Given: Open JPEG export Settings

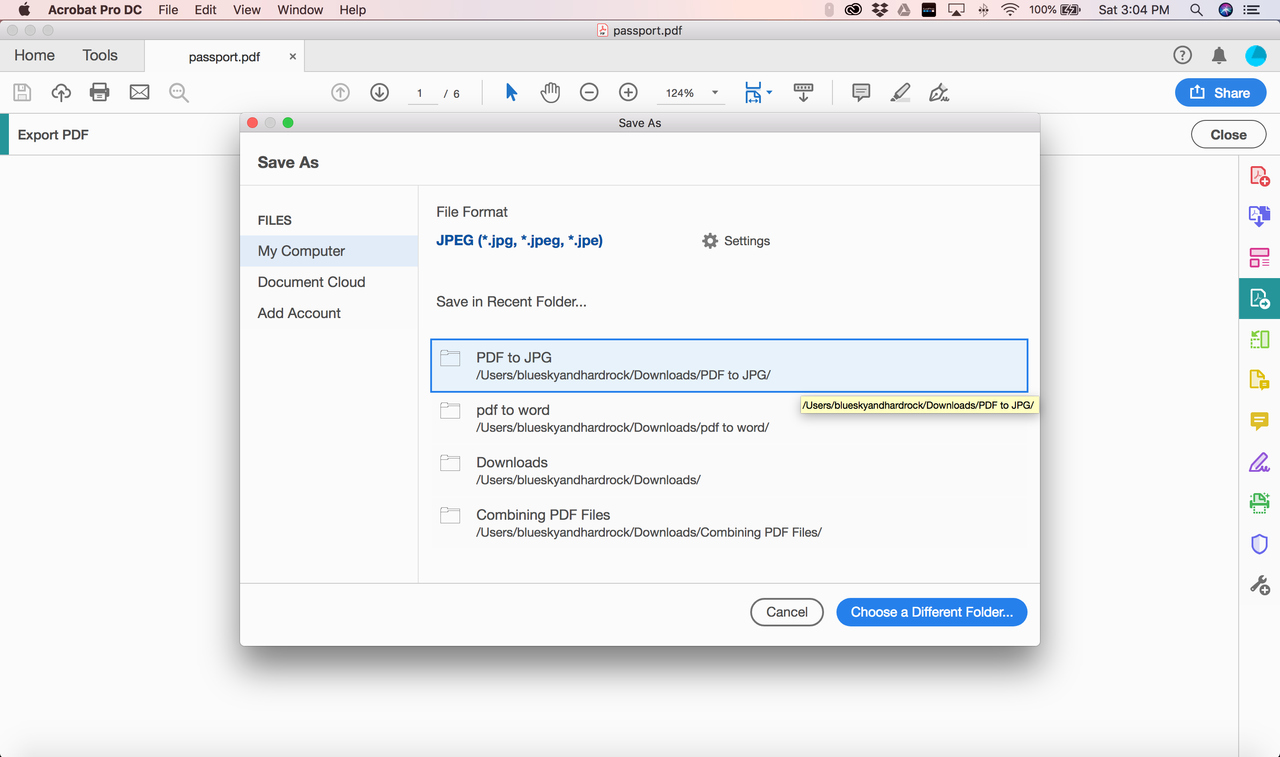Looking at the screenshot, I should (x=736, y=241).
